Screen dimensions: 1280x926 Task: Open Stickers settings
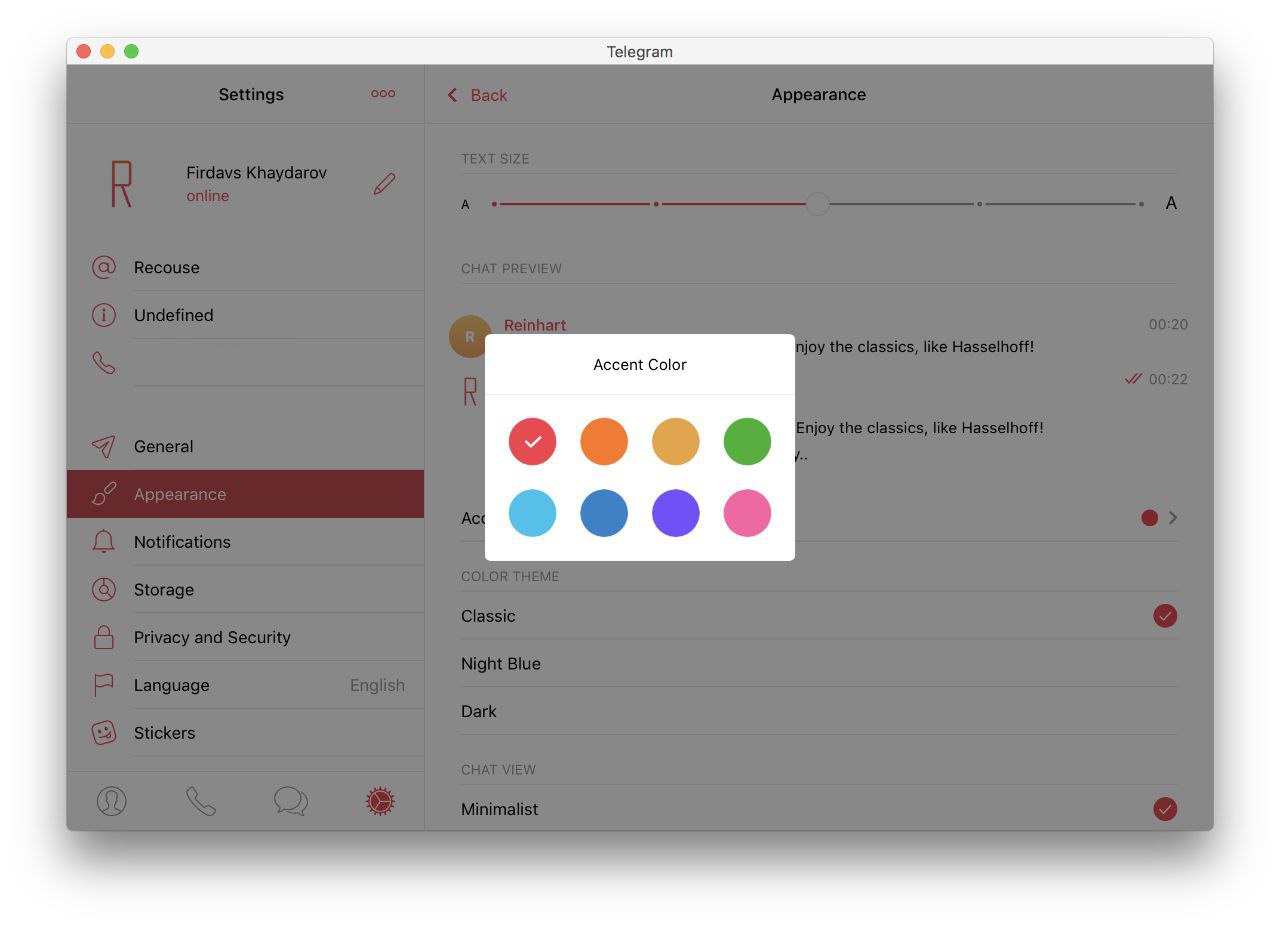(245, 733)
